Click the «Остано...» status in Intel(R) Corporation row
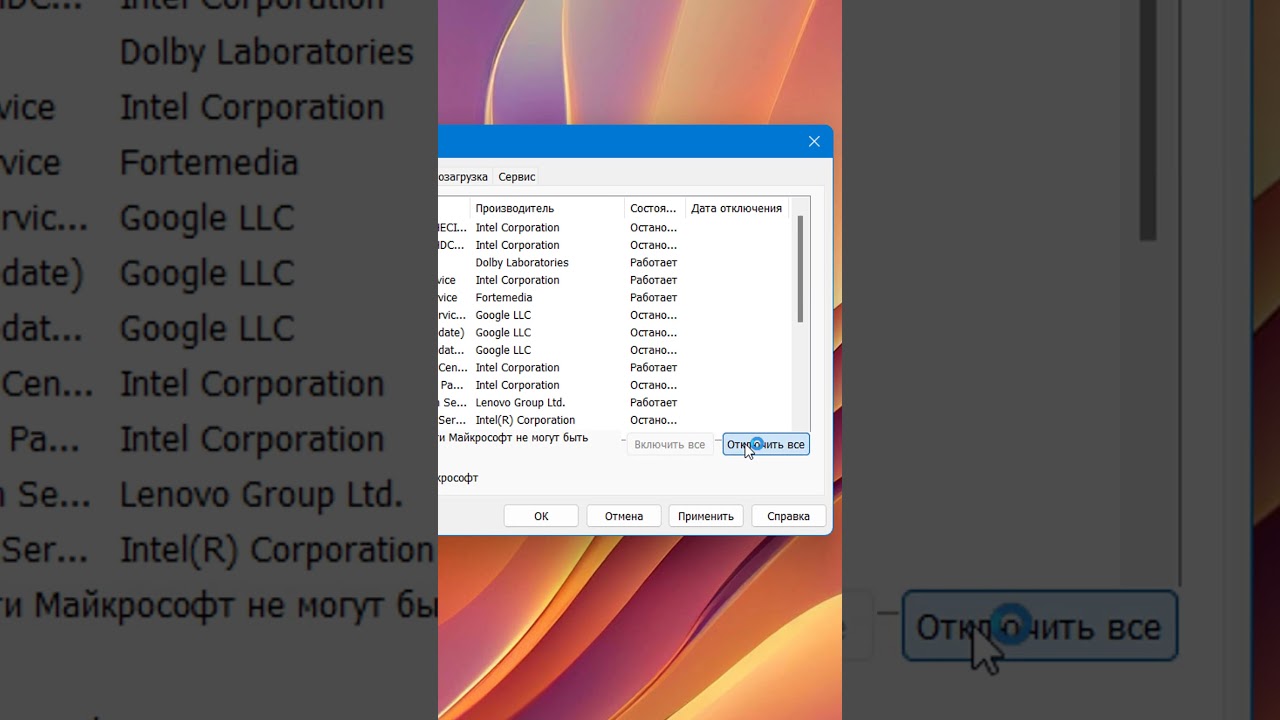 [x=653, y=420]
